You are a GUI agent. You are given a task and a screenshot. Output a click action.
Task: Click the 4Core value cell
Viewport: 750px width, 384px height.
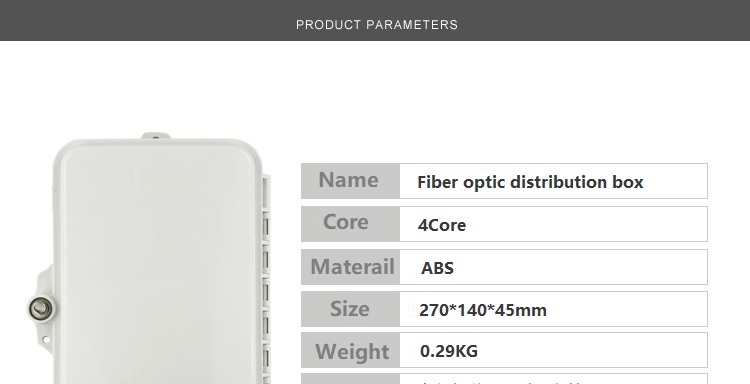point(553,224)
